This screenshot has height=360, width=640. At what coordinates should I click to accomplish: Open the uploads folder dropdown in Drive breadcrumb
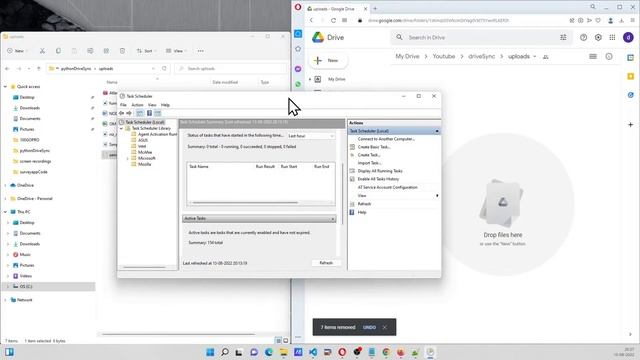pyautogui.click(x=534, y=57)
